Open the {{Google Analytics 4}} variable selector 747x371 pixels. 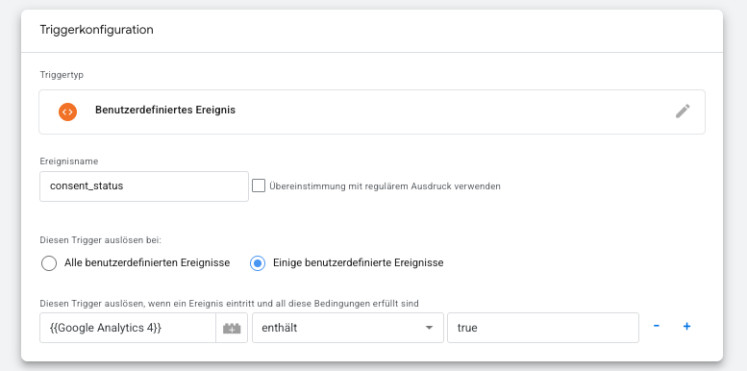coord(128,328)
